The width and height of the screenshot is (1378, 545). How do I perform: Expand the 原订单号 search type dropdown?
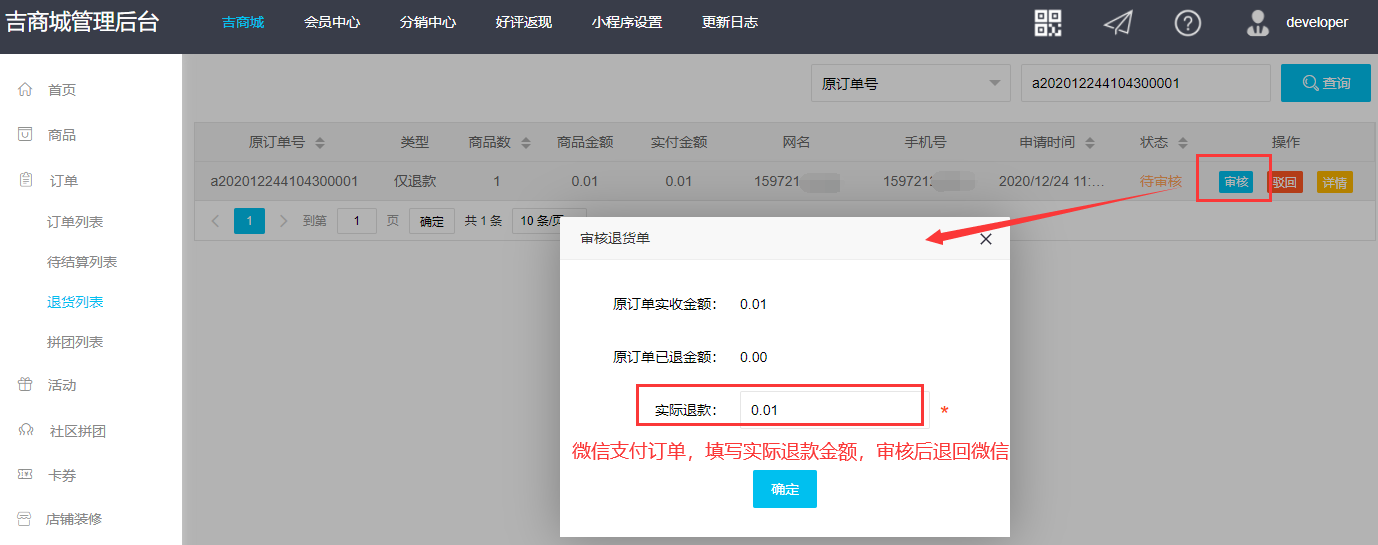[x=909, y=84]
